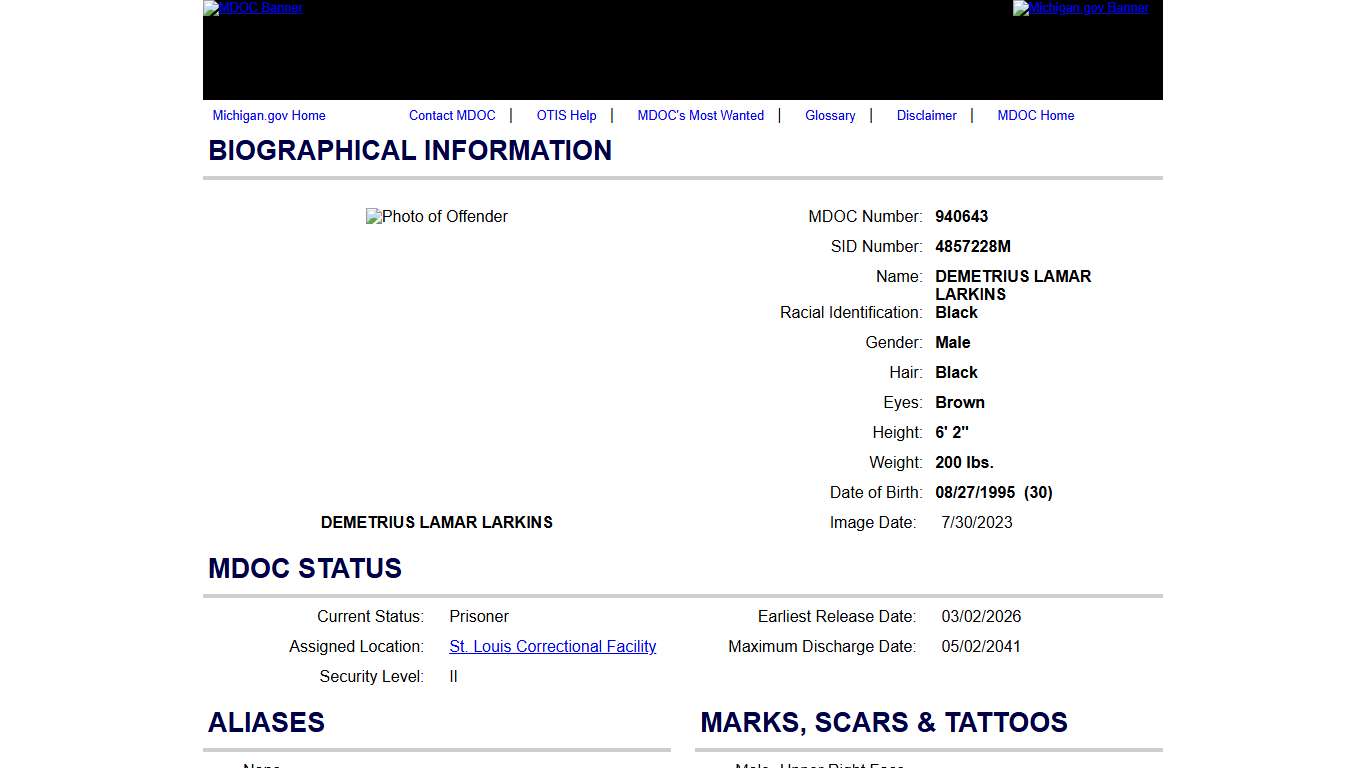Image resolution: width=1366 pixels, height=768 pixels.
Task: Open the Contact MDOC page
Action: click(452, 115)
